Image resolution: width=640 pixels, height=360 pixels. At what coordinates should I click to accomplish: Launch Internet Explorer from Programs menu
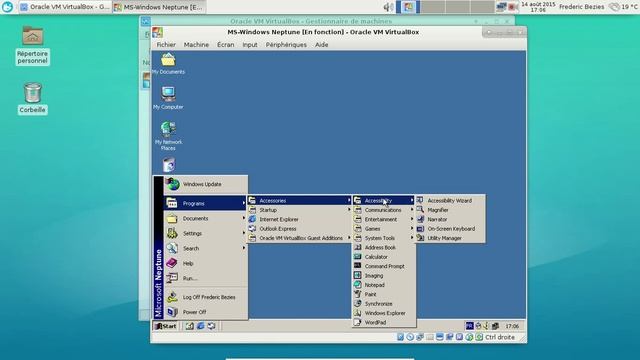300,219
